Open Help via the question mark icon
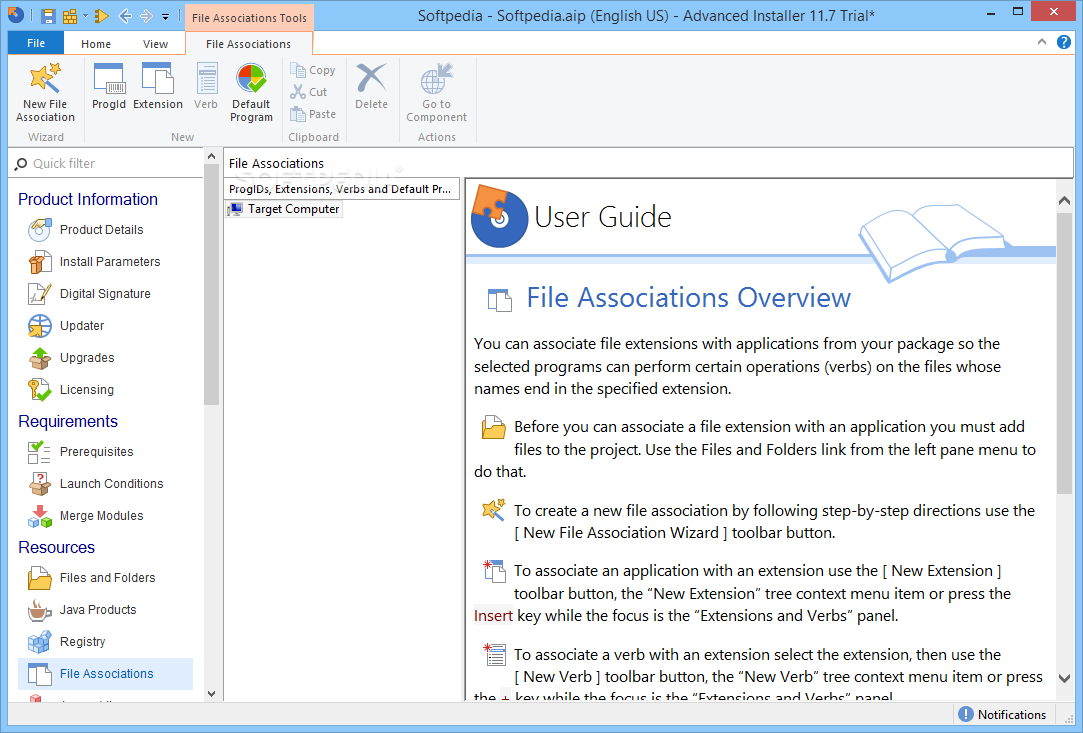This screenshot has height=733, width=1083. click(x=1064, y=42)
